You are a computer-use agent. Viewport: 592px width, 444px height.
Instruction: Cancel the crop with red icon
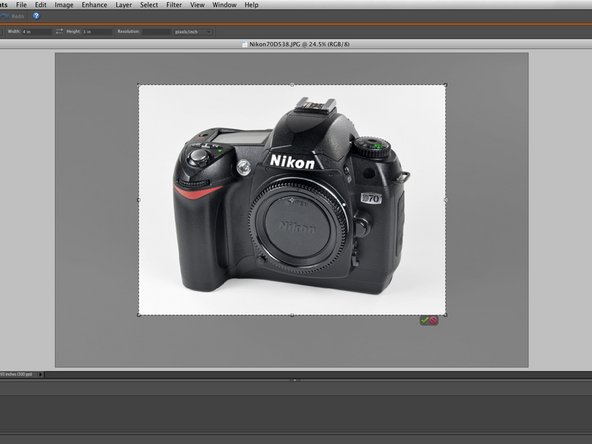tap(433, 320)
